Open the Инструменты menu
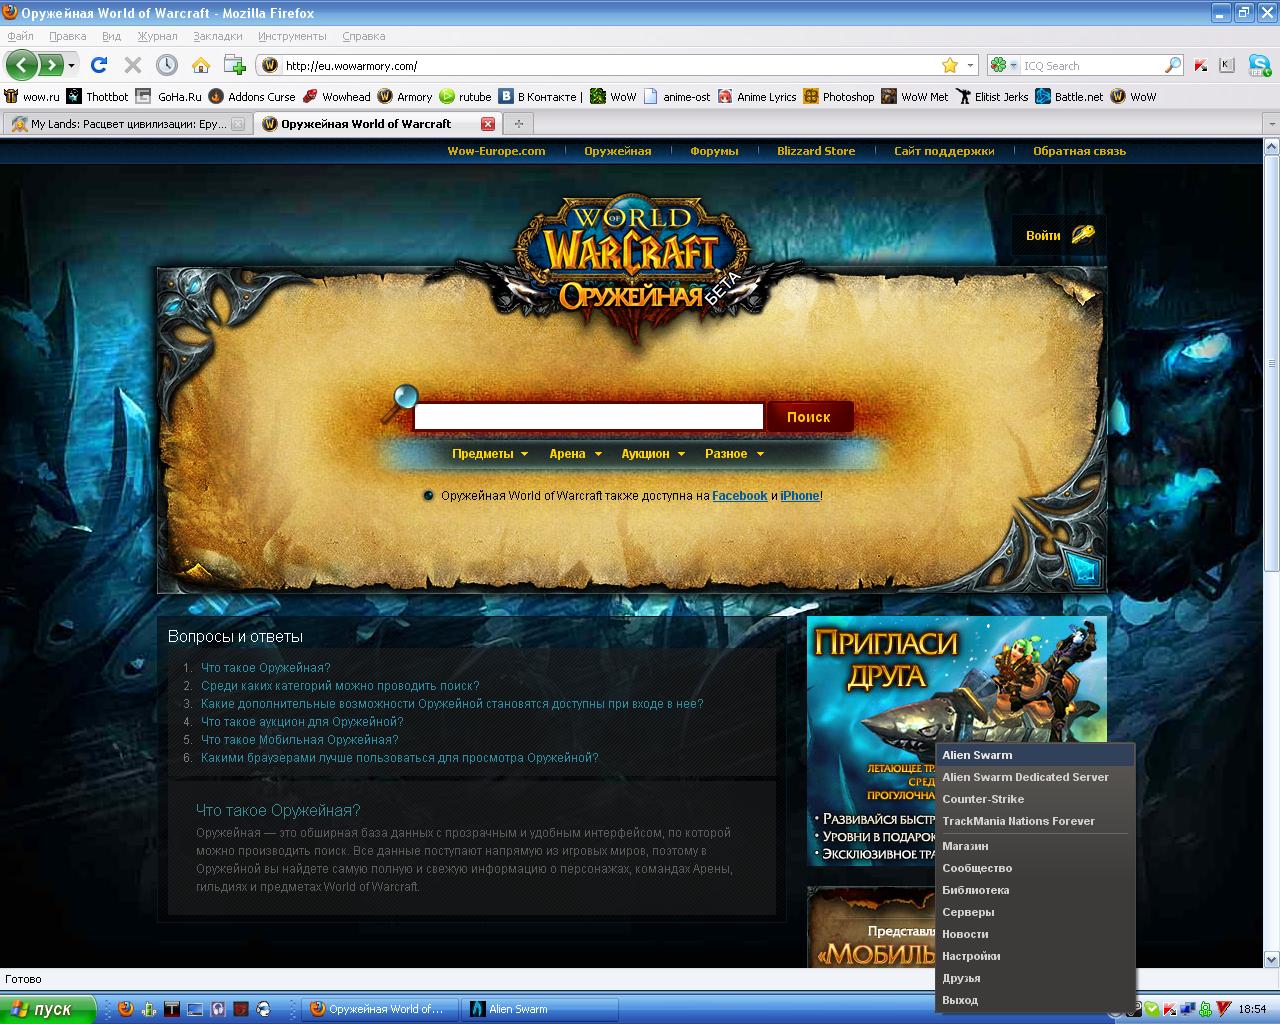The height and width of the screenshot is (1024, 1280). tap(292, 36)
